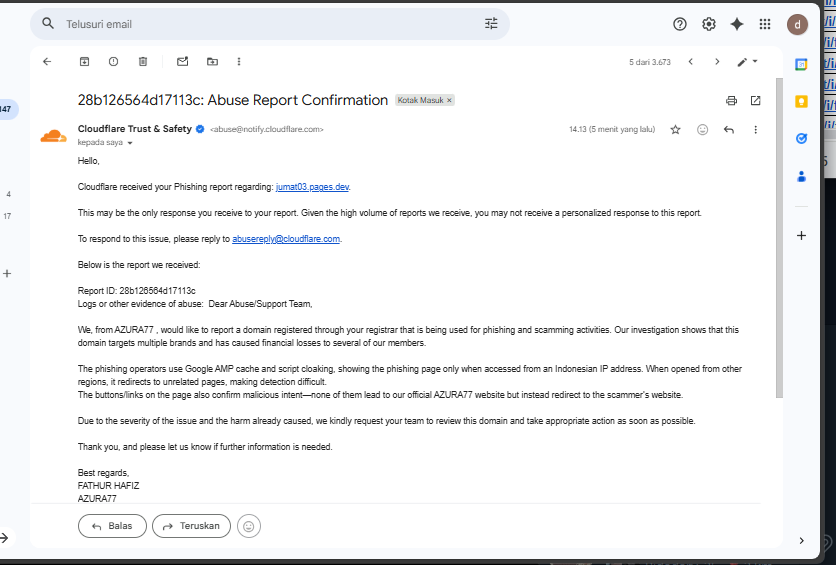The image size is (836, 565).
Task: Focus the Telusuri email search field
Action: [269, 24]
